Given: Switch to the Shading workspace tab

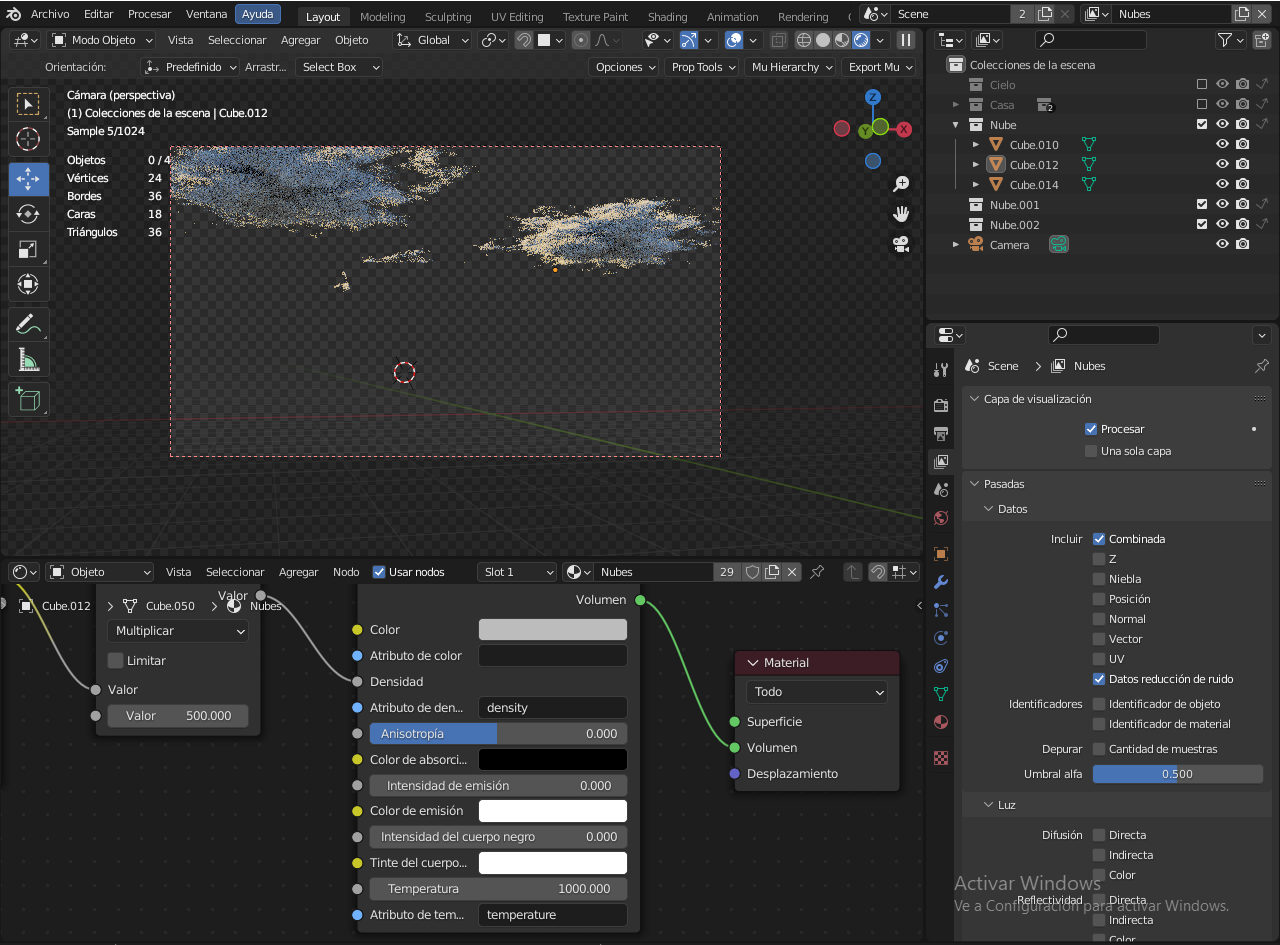Looking at the screenshot, I should coord(667,17).
